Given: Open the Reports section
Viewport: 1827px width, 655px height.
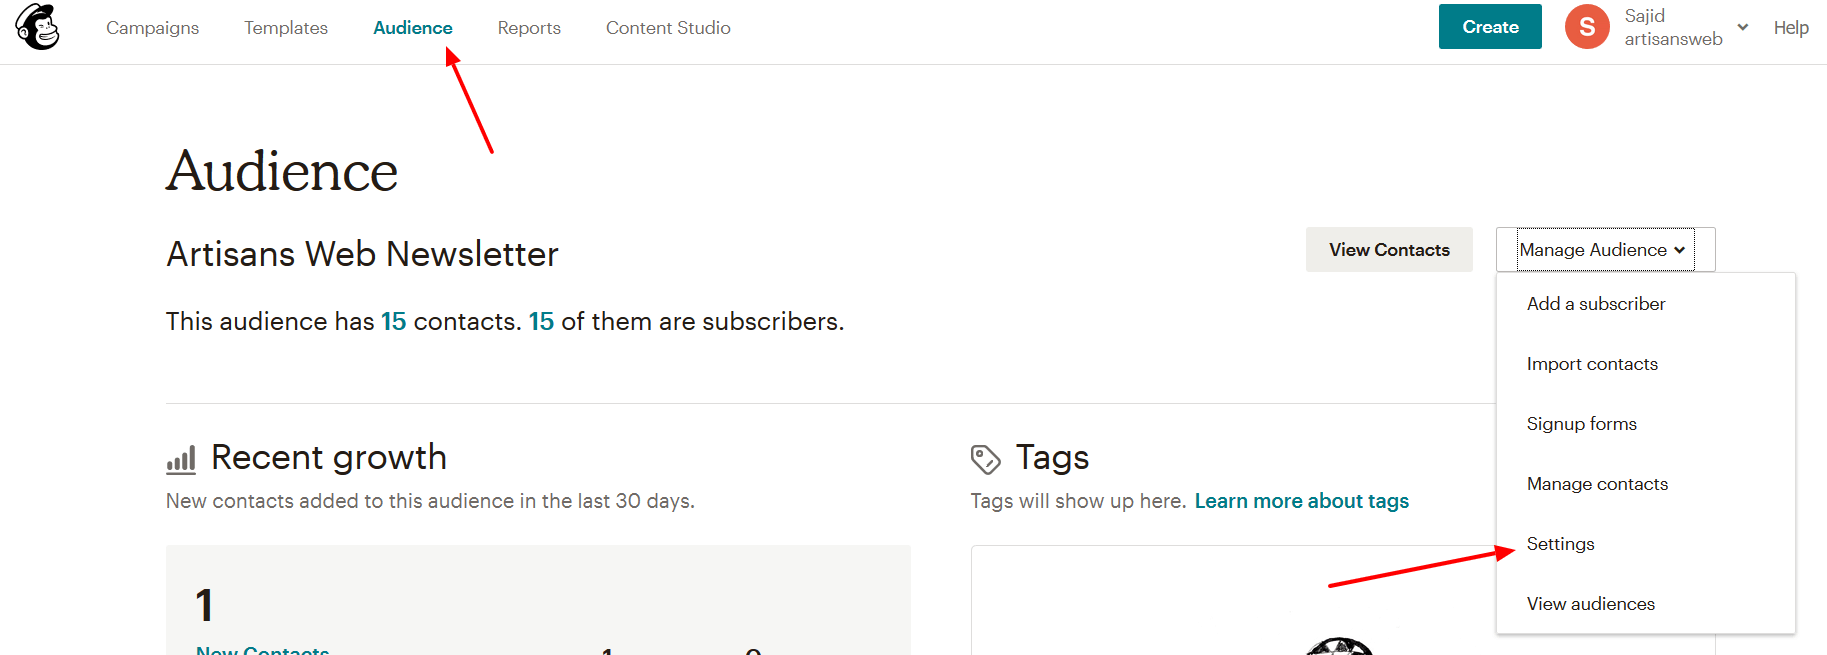Looking at the screenshot, I should [529, 28].
